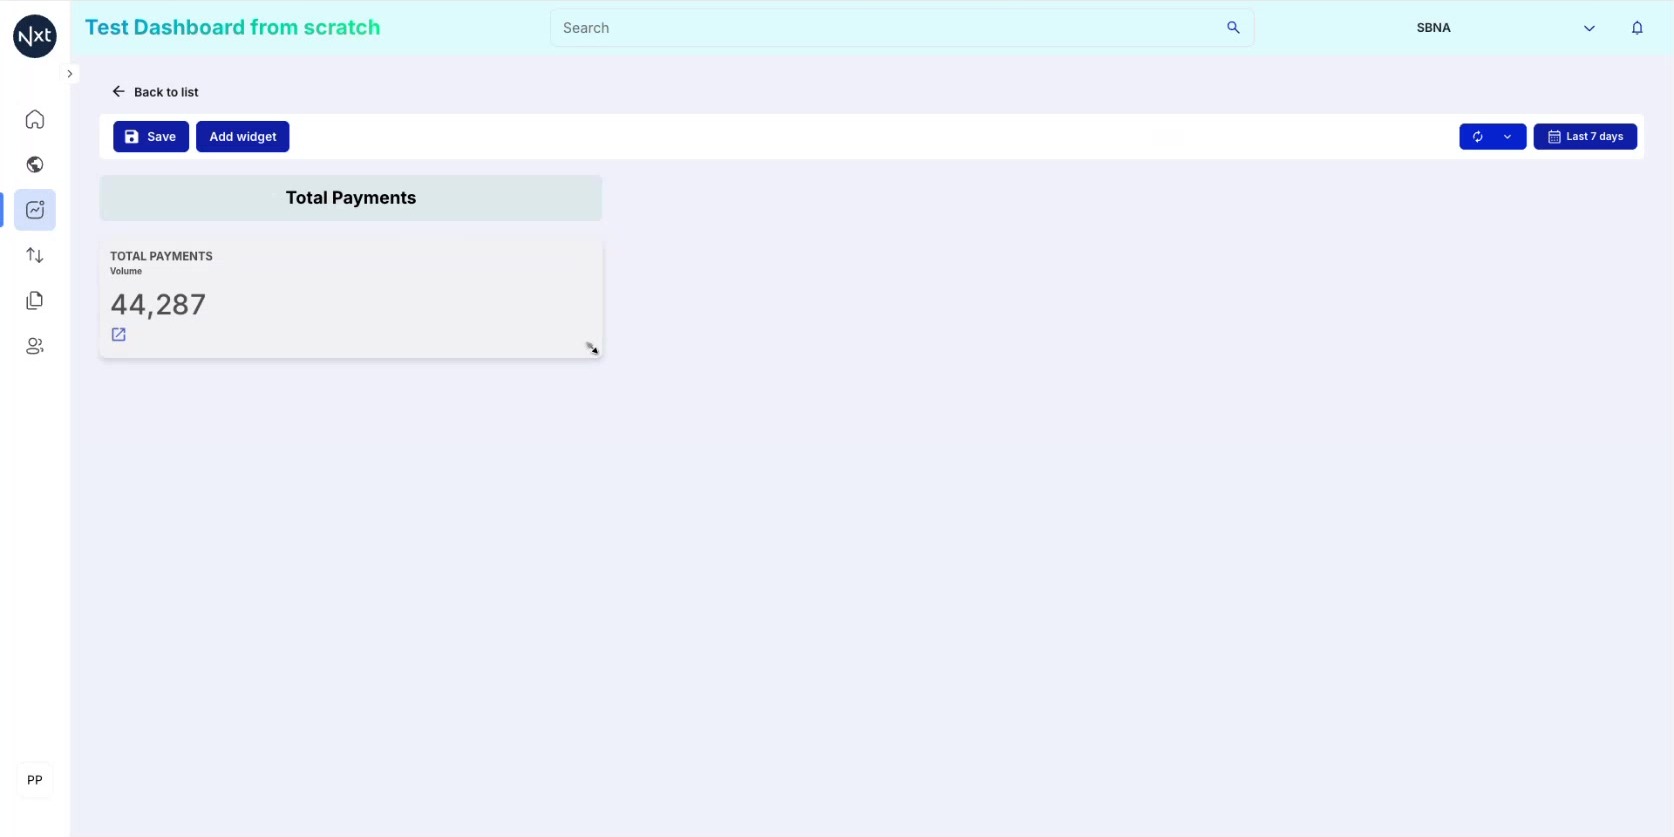
Task: Save the dashboard
Action: point(151,137)
